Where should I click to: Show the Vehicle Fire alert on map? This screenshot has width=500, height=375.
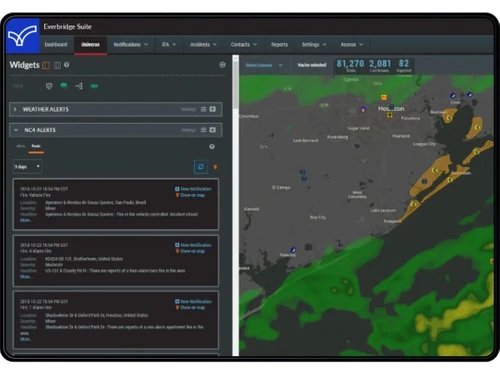tap(190, 195)
